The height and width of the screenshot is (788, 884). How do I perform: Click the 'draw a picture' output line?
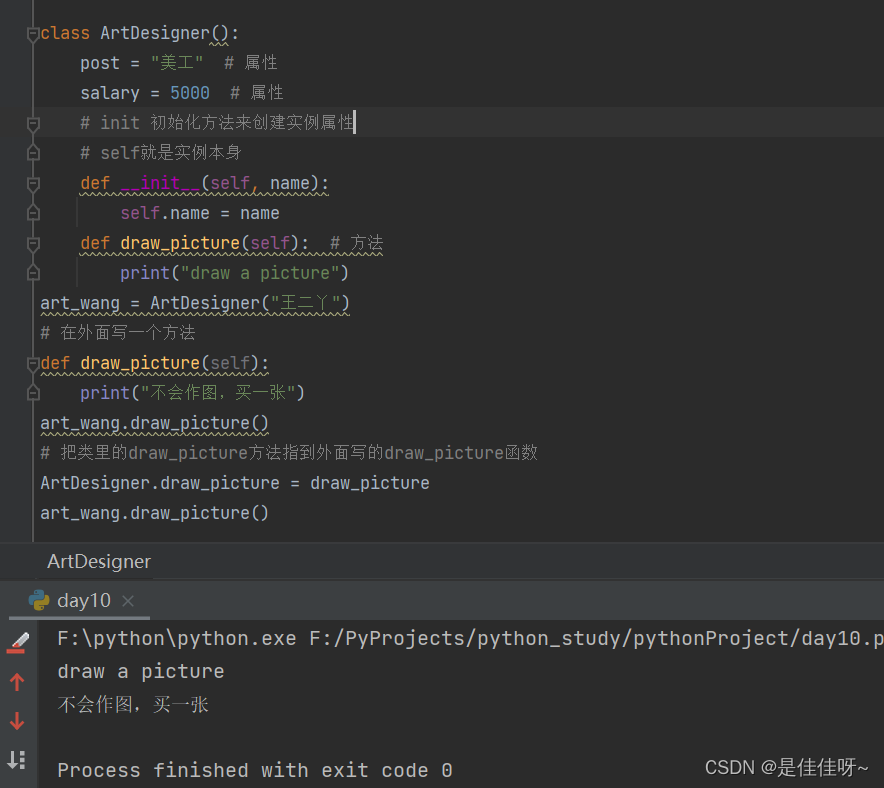click(141, 671)
